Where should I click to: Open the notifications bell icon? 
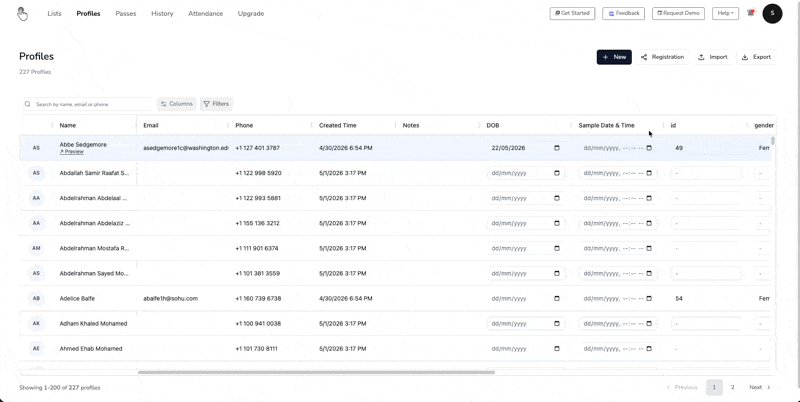tap(751, 13)
